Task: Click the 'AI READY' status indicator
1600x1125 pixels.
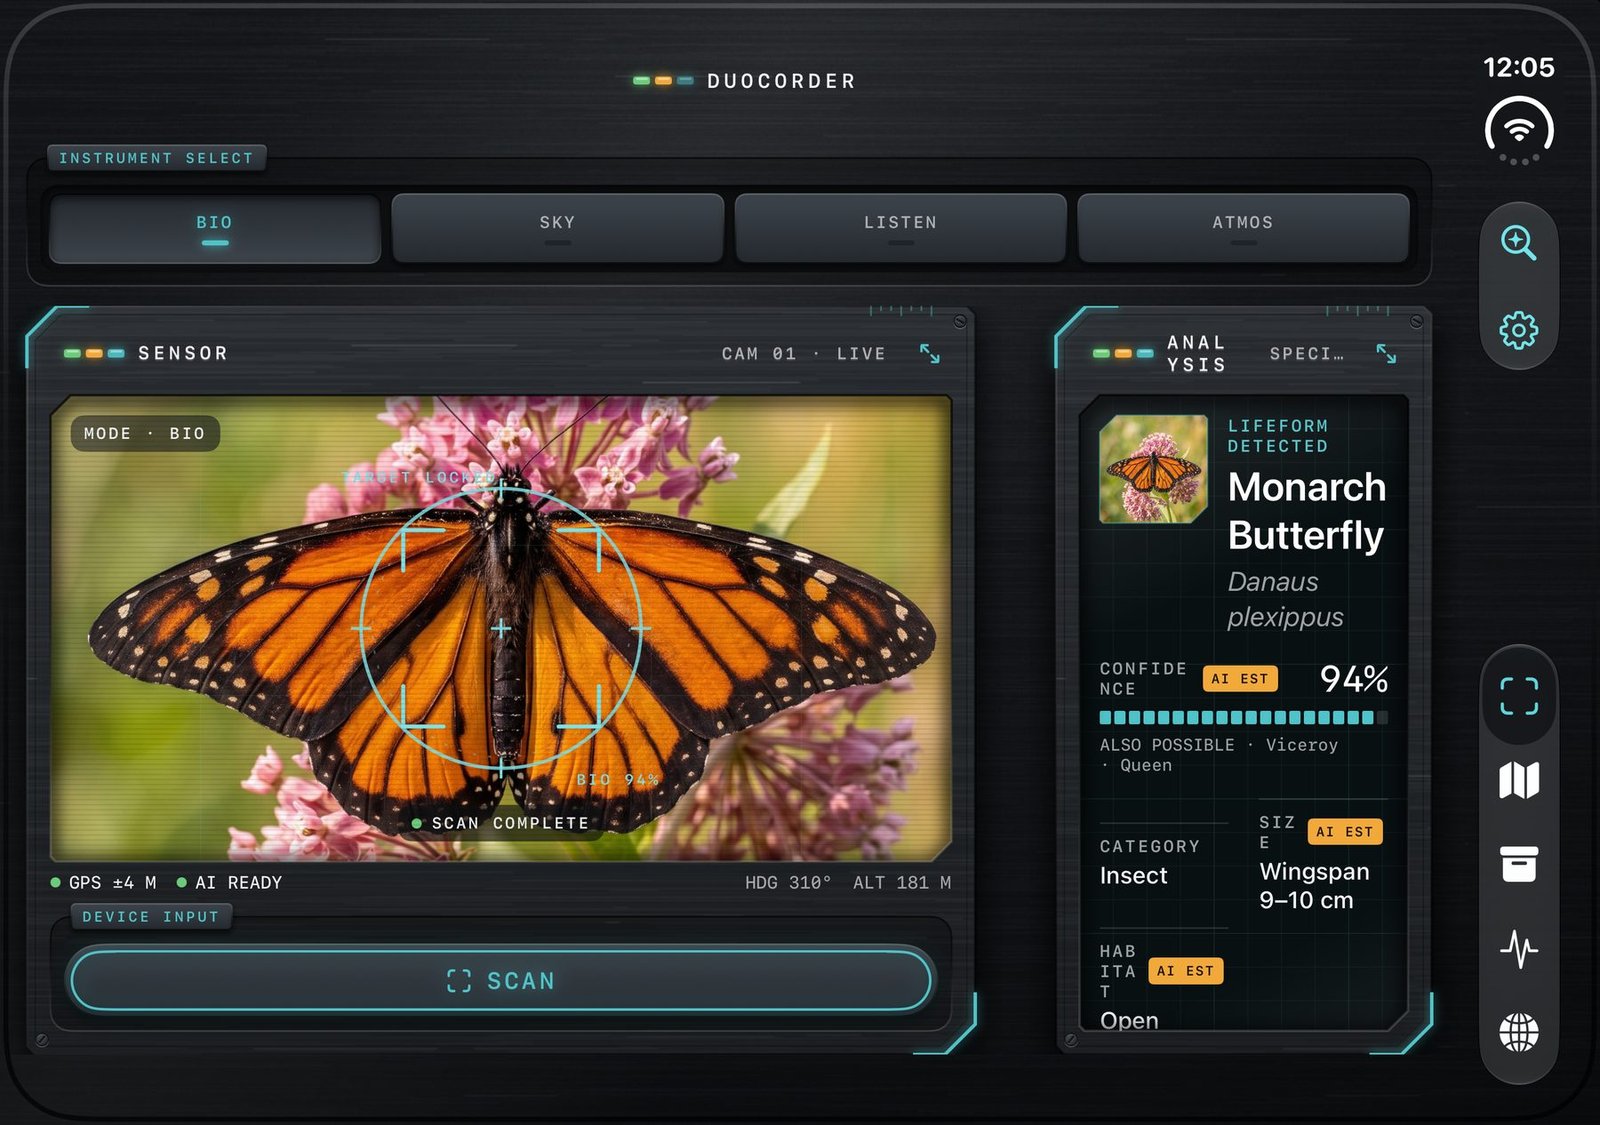Action: click(x=229, y=883)
